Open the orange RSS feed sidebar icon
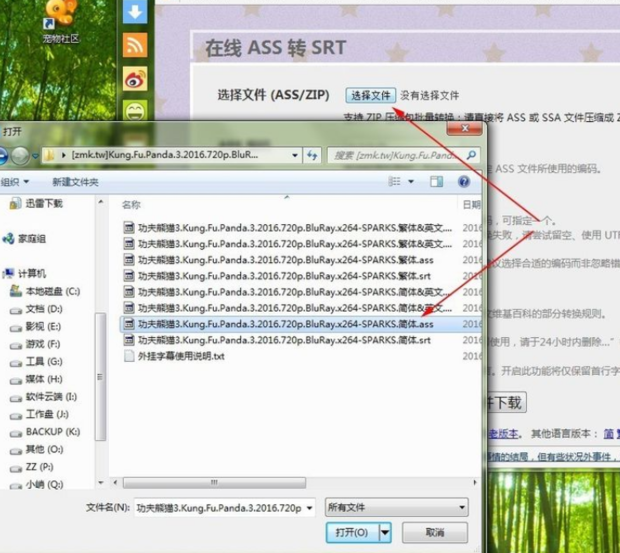Image resolution: width=620 pixels, height=553 pixels. click(x=135, y=45)
